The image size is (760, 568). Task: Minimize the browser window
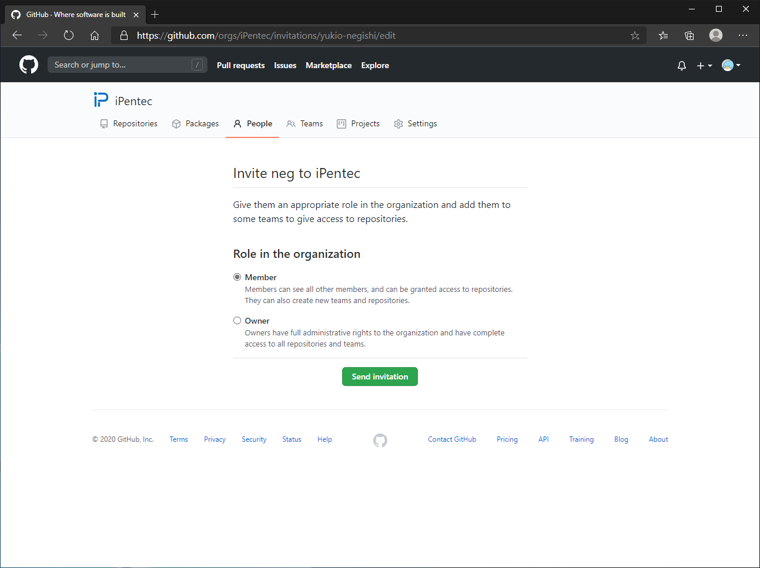point(692,9)
